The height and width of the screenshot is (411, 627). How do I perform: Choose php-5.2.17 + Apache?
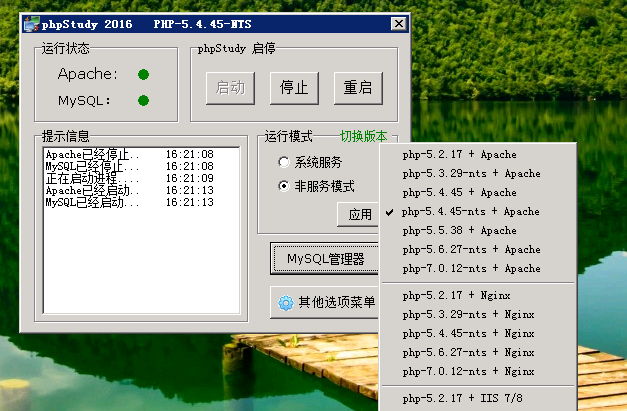click(x=478, y=155)
